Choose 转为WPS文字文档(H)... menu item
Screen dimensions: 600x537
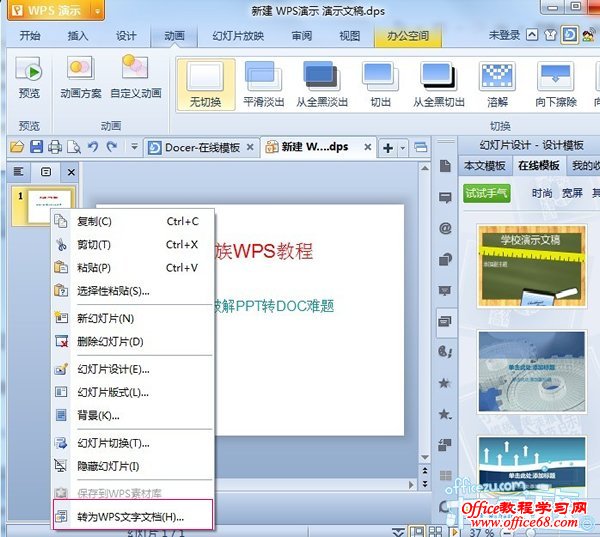click(133, 517)
